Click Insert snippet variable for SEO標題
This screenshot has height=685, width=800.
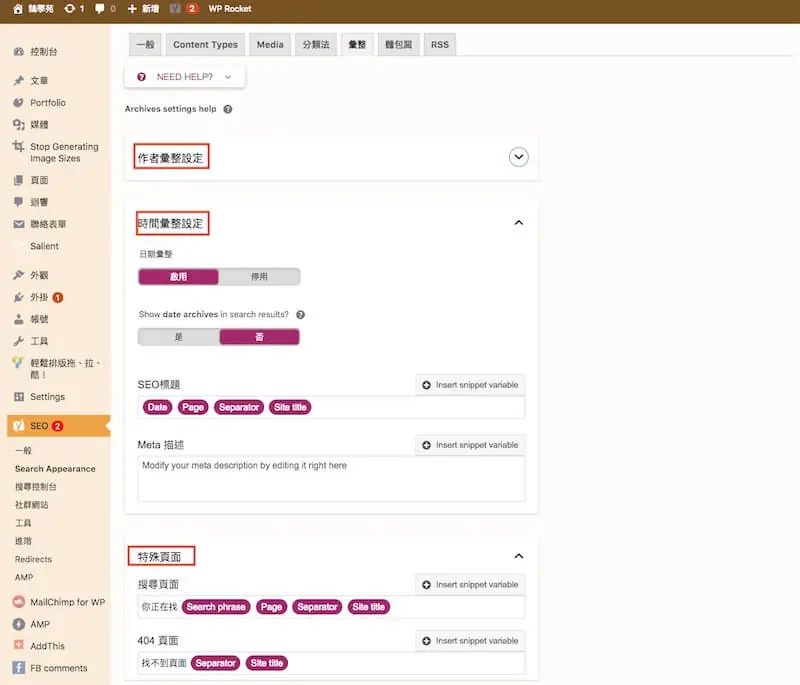(470, 385)
